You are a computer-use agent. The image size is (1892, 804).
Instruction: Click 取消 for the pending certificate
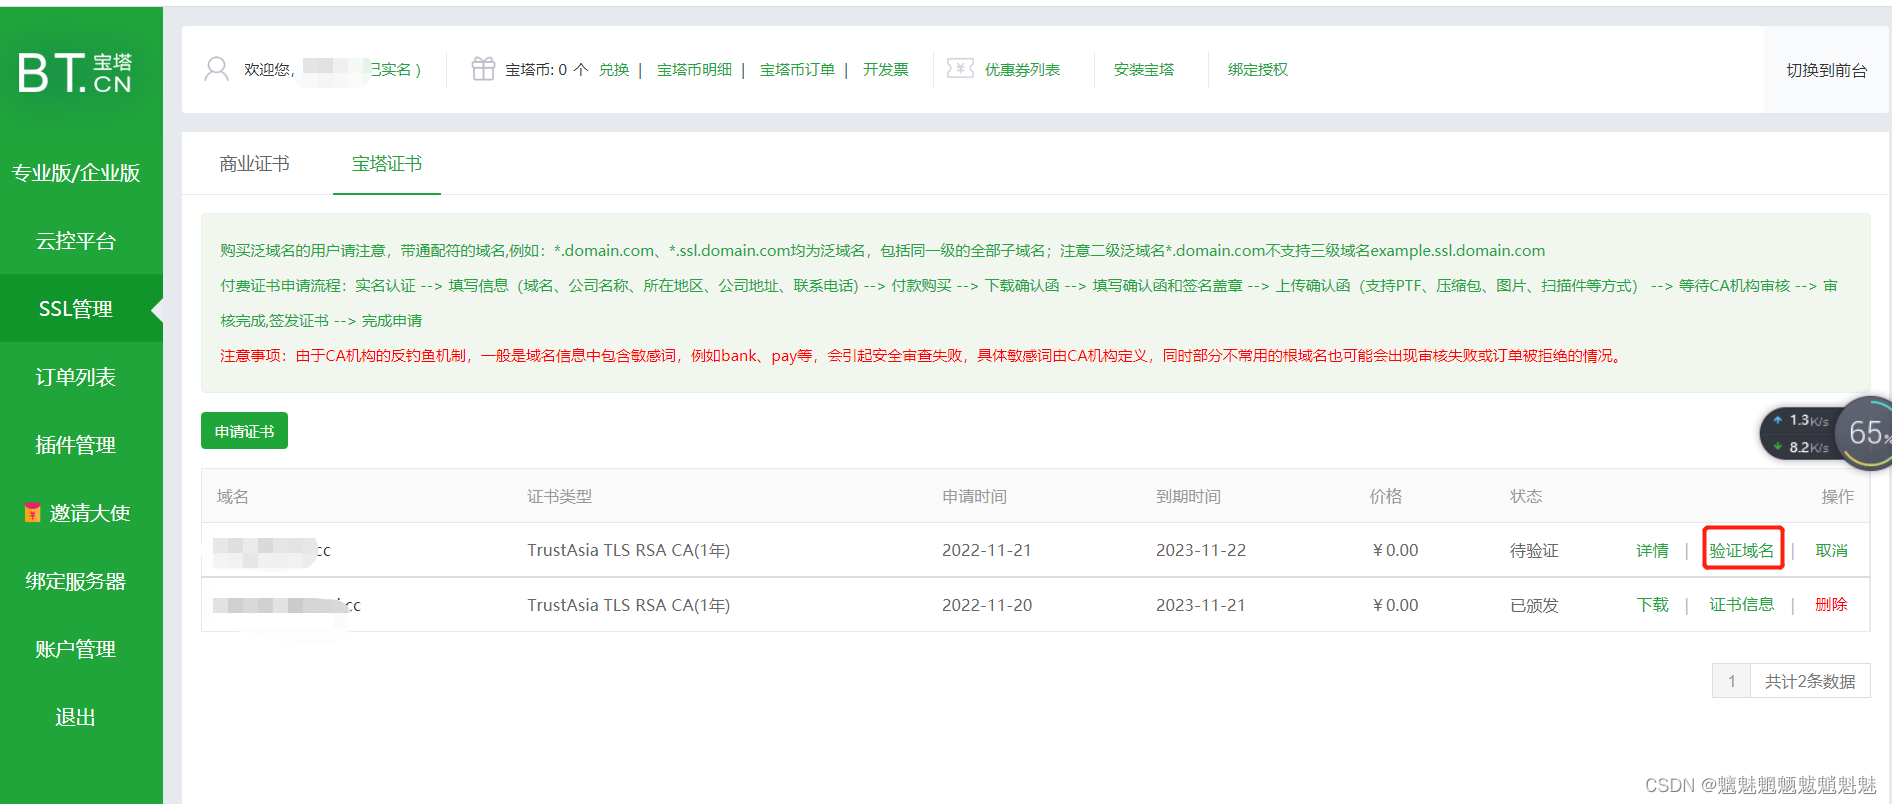point(1831,551)
